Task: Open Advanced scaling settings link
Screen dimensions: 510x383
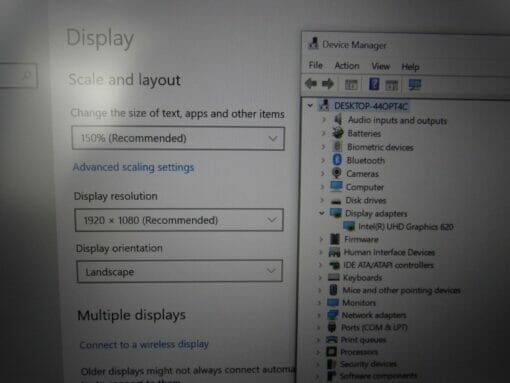Action: [x=133, y=167]
